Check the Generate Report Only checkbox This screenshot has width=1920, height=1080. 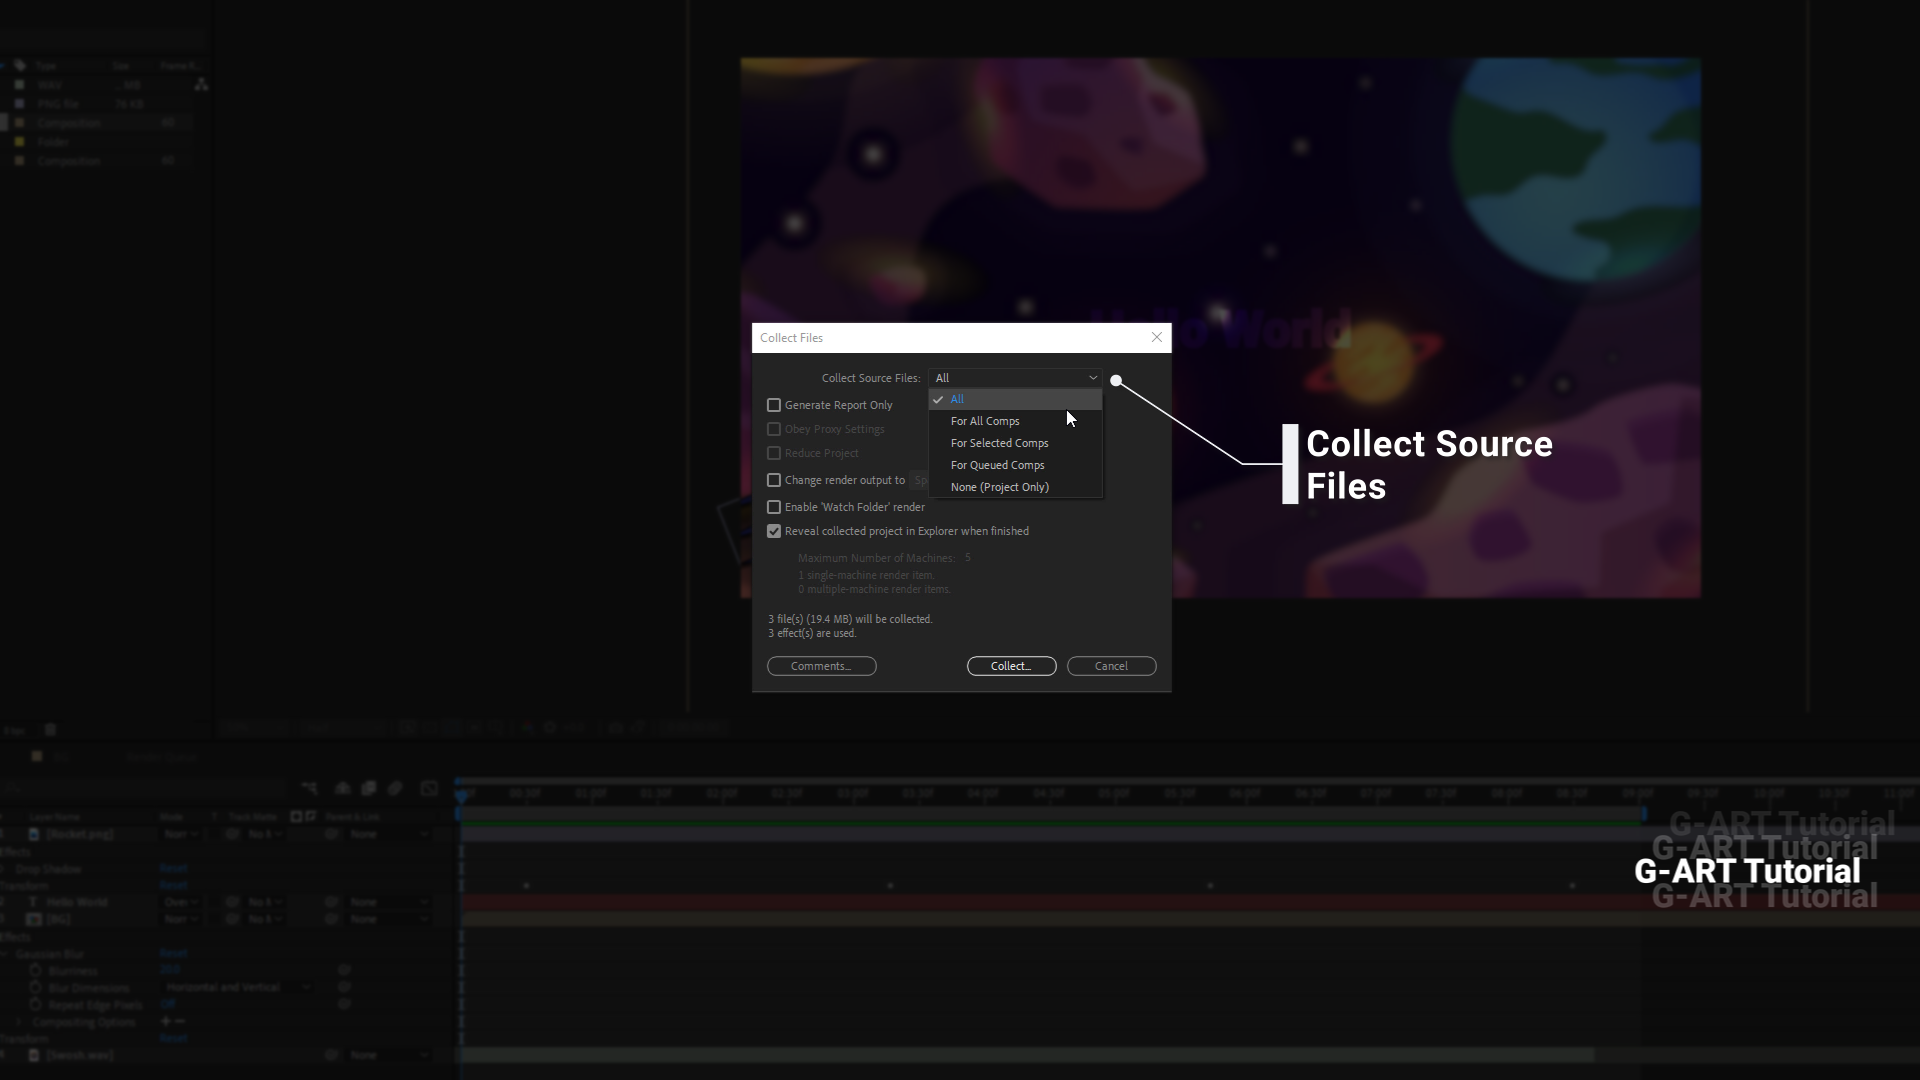[x=774, y=405]
